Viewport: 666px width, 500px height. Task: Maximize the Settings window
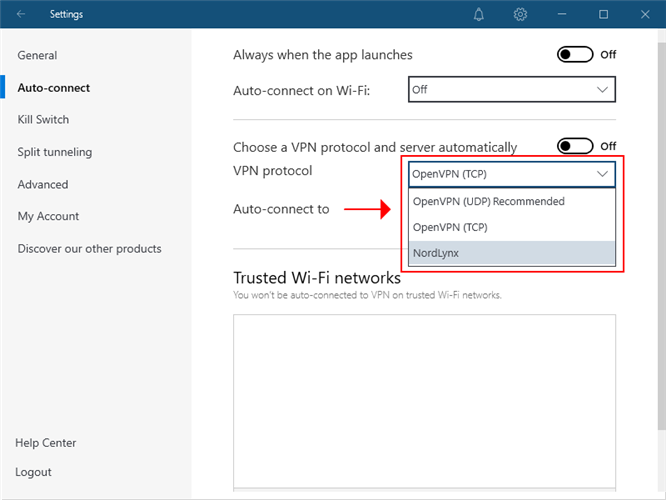604,15
